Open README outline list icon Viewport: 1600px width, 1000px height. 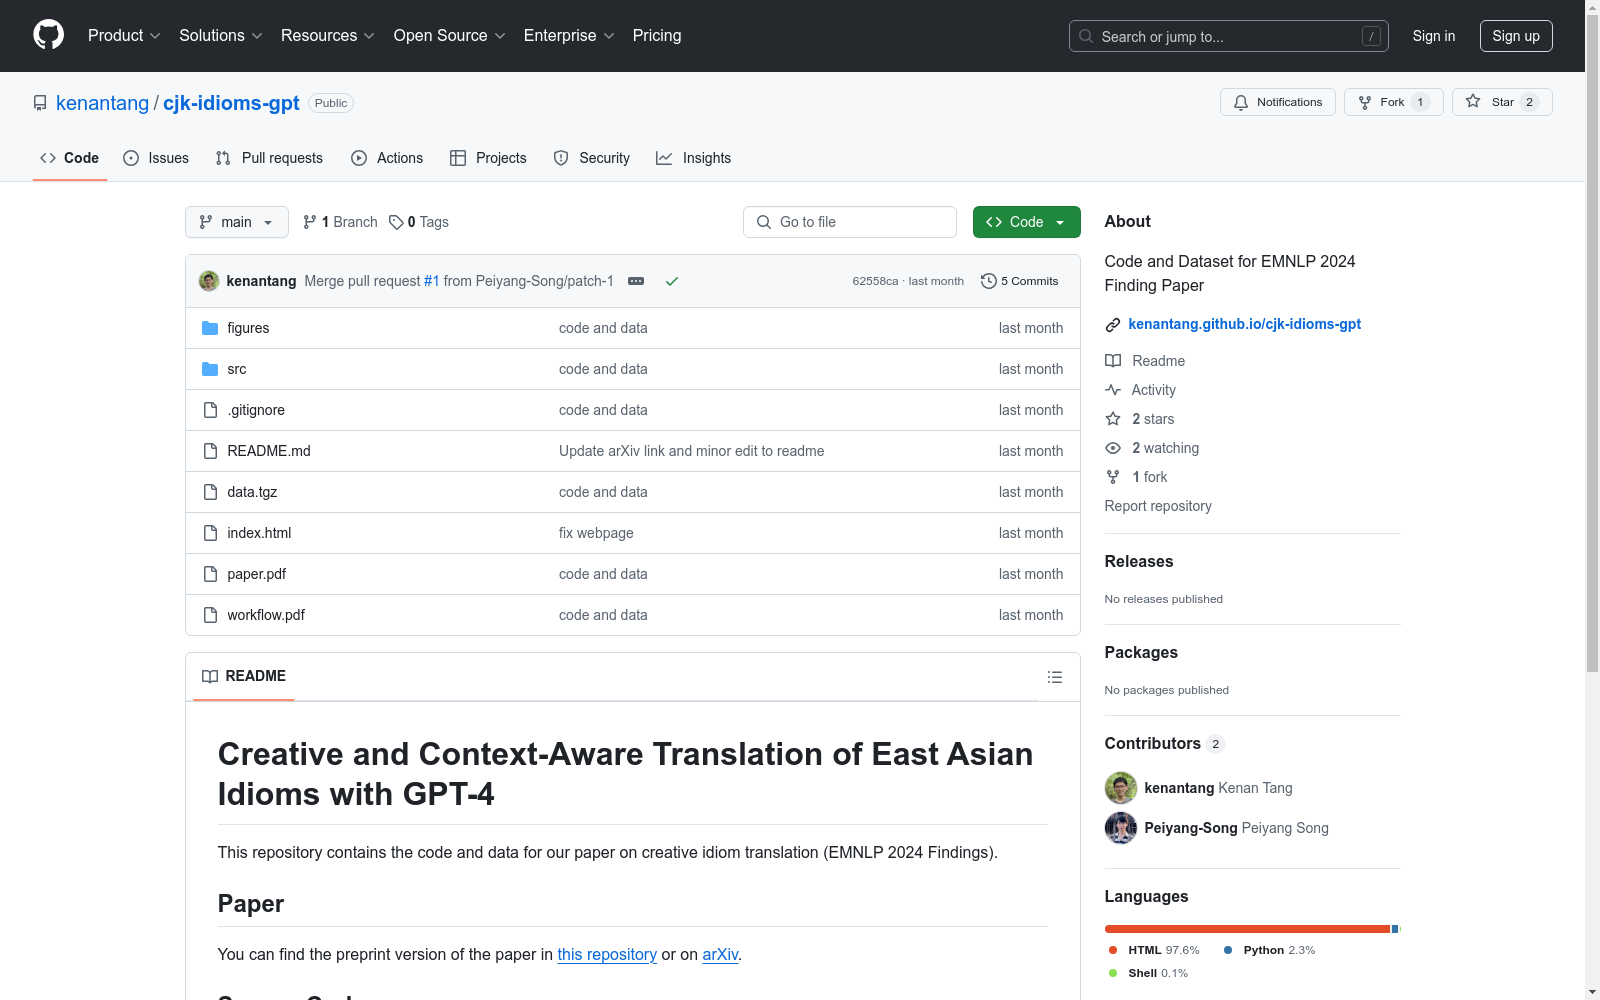pos(1054,677)
